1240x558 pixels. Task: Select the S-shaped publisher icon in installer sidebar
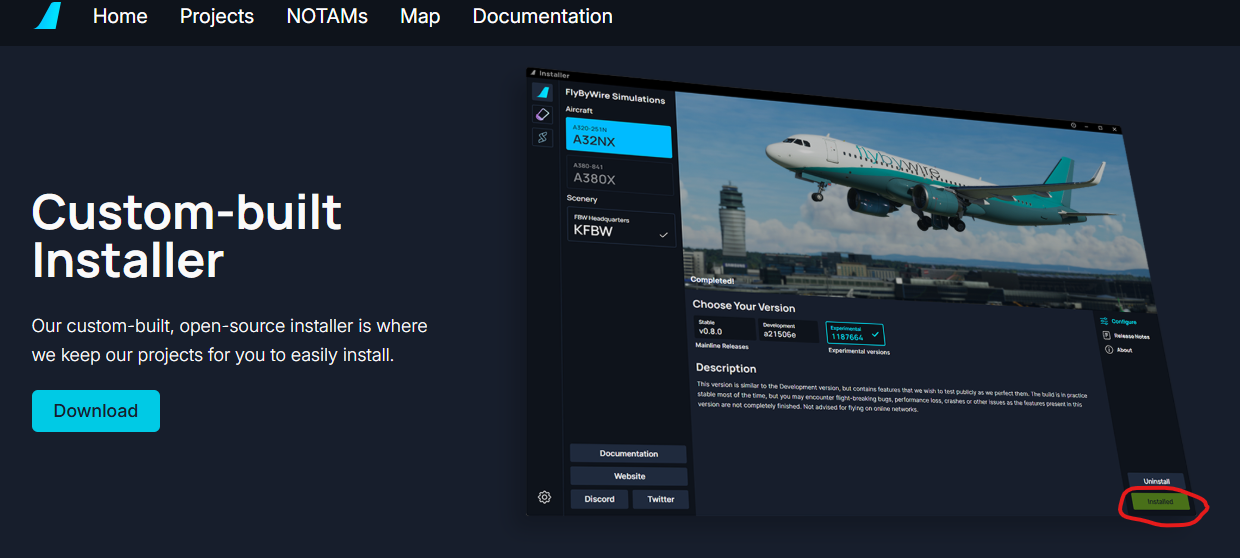543,137
